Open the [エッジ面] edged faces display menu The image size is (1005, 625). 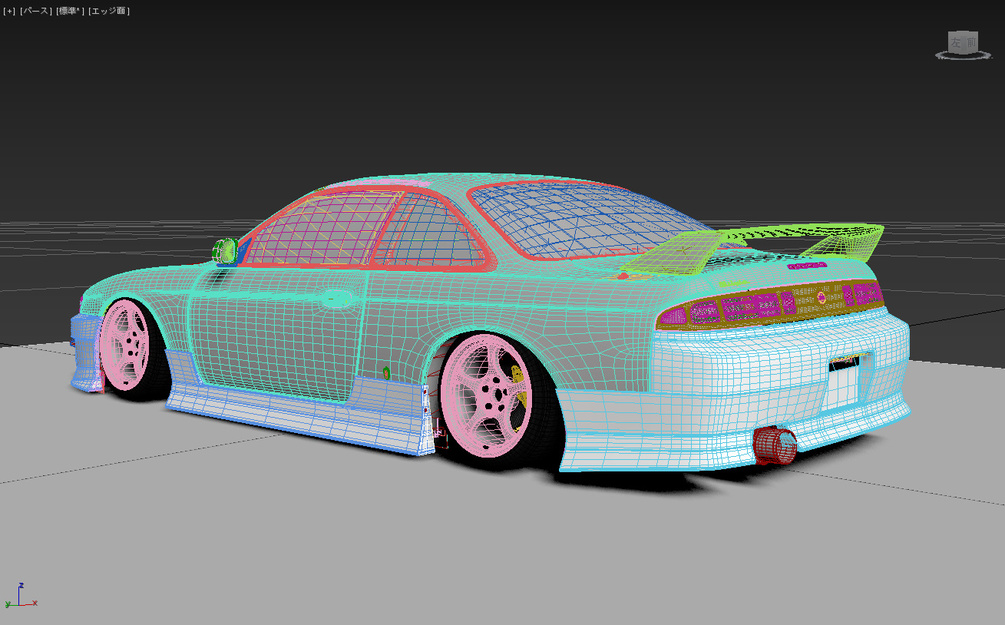click(109, 11)
